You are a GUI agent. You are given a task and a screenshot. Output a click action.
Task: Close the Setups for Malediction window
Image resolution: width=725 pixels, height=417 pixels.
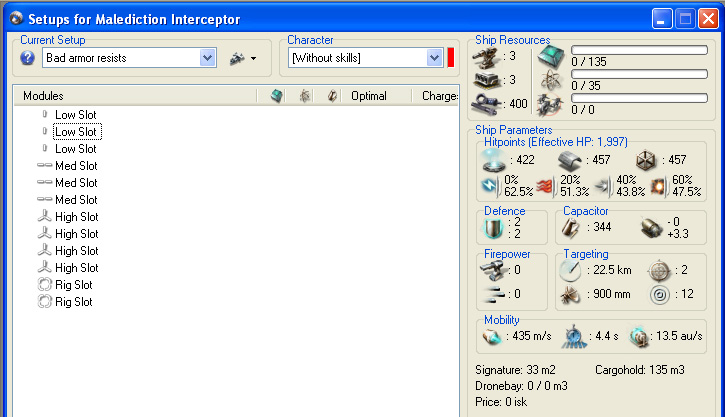[708, 19]
